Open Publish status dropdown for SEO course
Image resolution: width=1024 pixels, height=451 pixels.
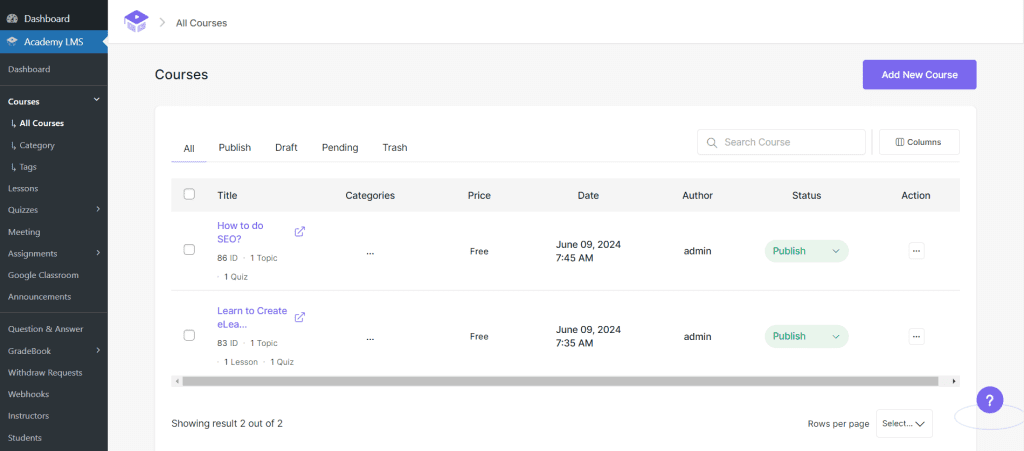[x=806, y=251]
